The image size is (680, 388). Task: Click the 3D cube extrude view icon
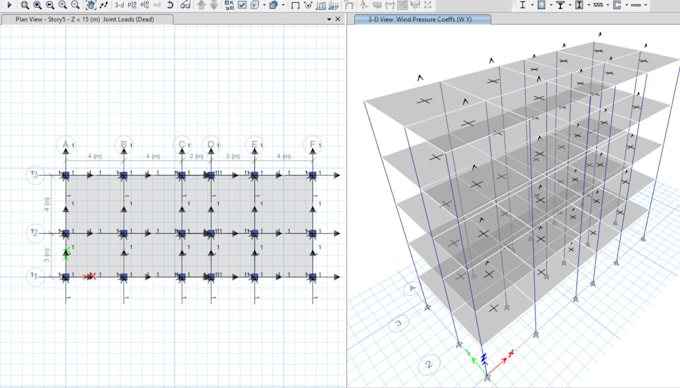[x=273, y=5]
